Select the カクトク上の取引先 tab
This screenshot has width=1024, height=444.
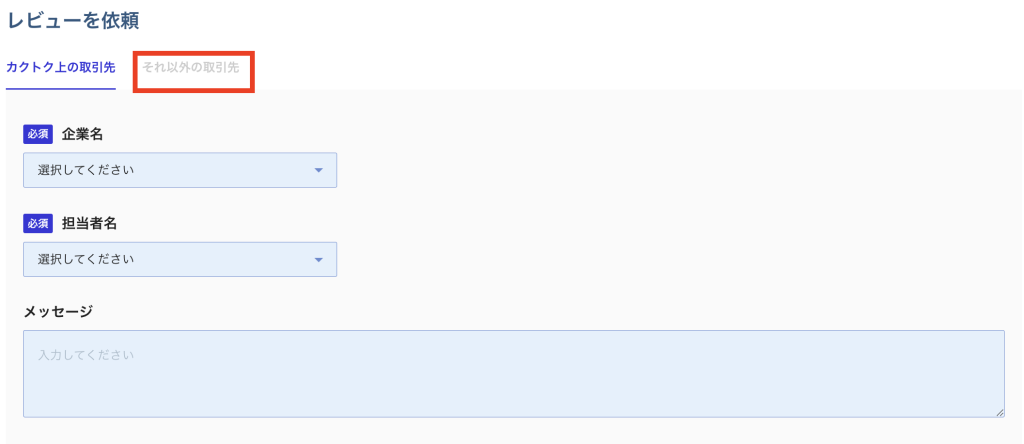pyautogui.click(x=60, y=68)
